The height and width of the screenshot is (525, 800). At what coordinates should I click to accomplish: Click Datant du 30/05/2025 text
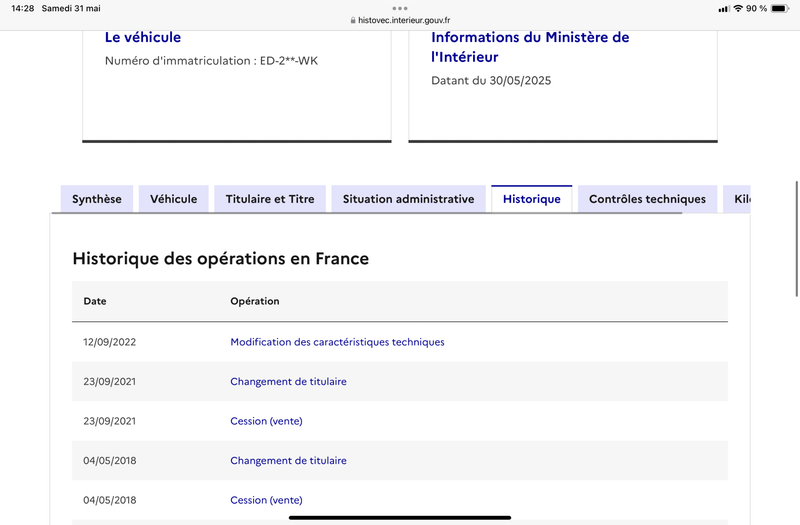coord(491,81)
